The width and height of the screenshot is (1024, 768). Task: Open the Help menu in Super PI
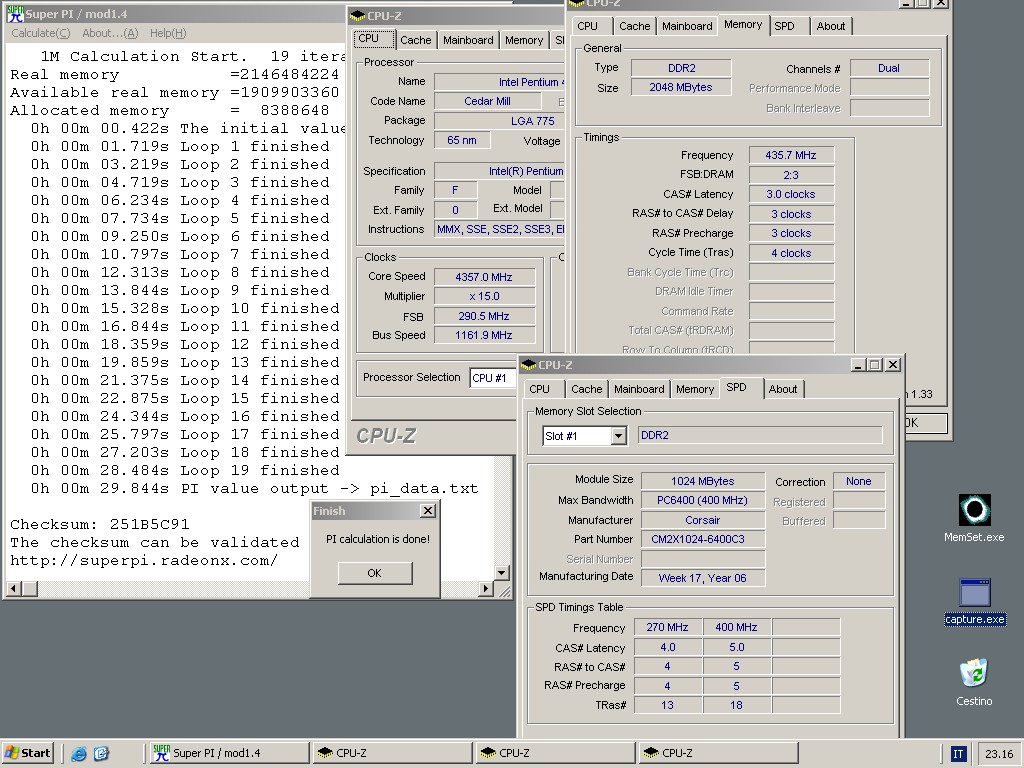click(x=167, y=33)
